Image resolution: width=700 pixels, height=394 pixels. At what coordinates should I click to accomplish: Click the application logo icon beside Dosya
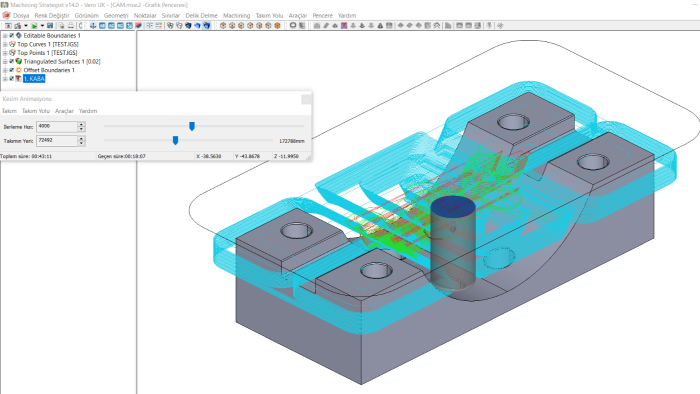click(6, 15)
